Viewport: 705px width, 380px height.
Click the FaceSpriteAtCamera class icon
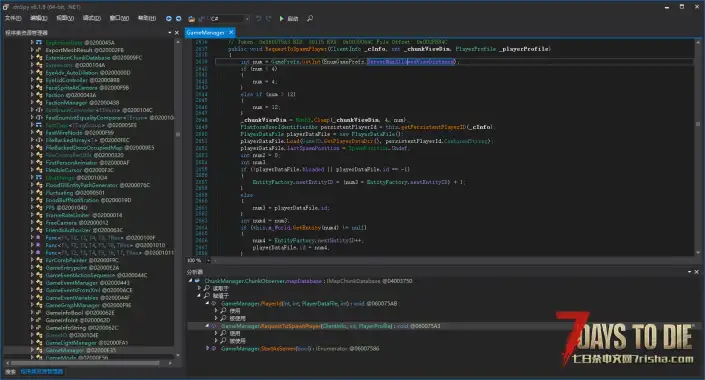39,88
